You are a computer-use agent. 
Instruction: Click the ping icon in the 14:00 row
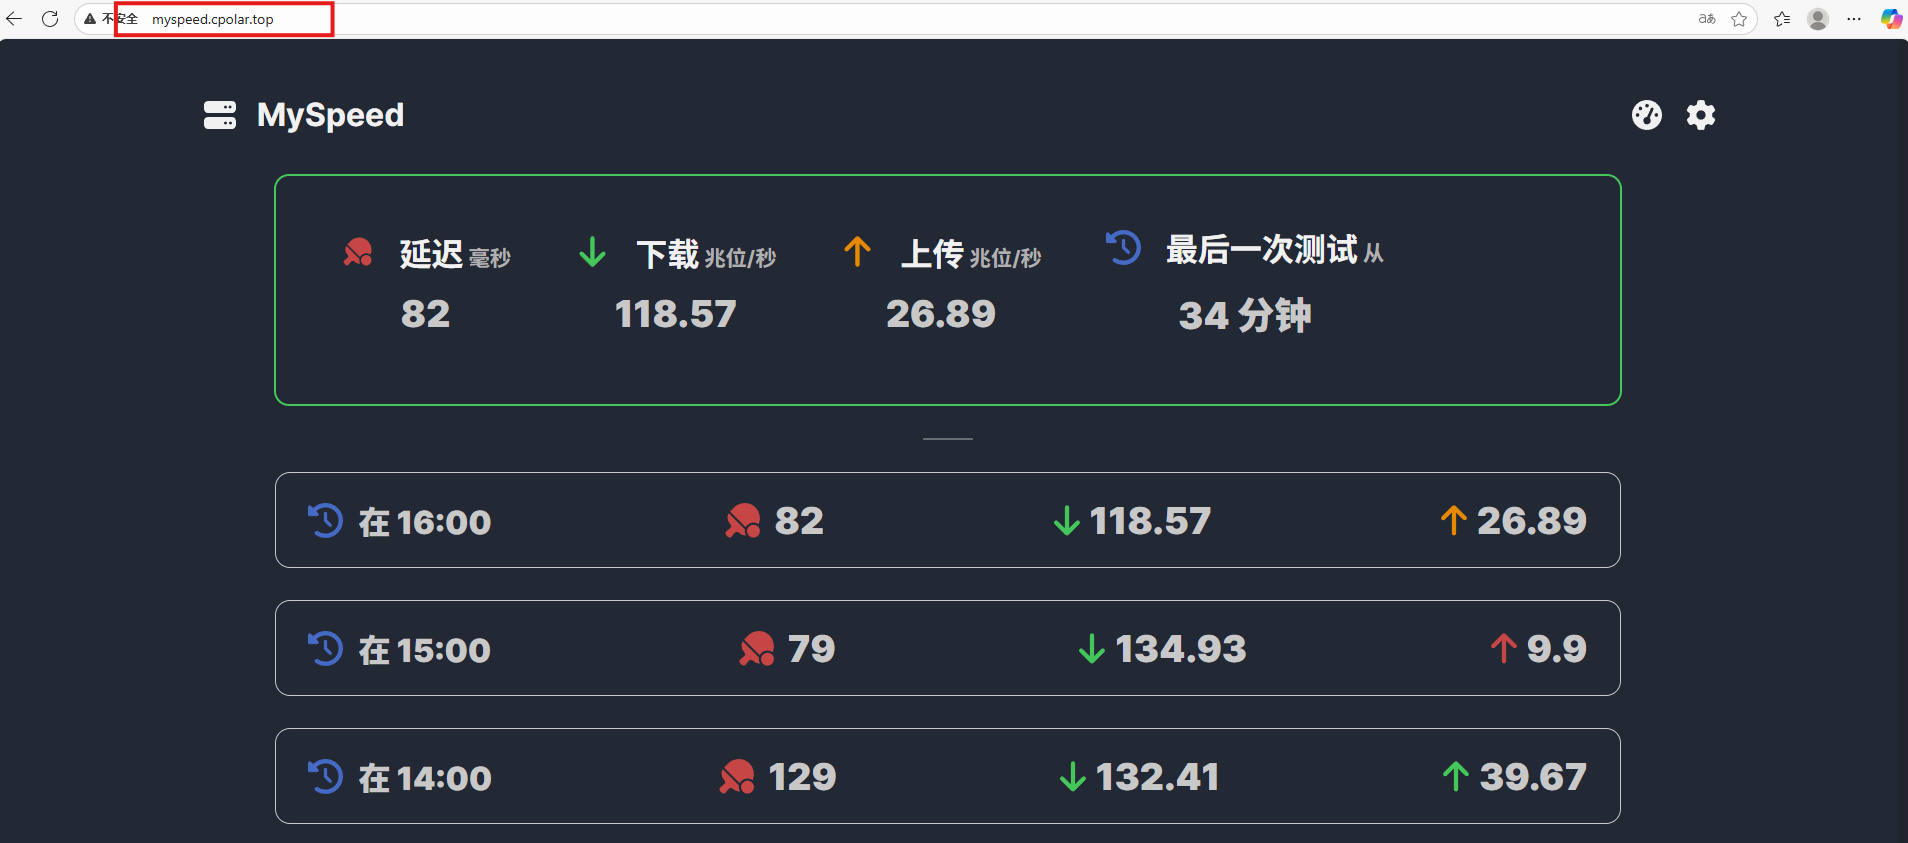737,777
